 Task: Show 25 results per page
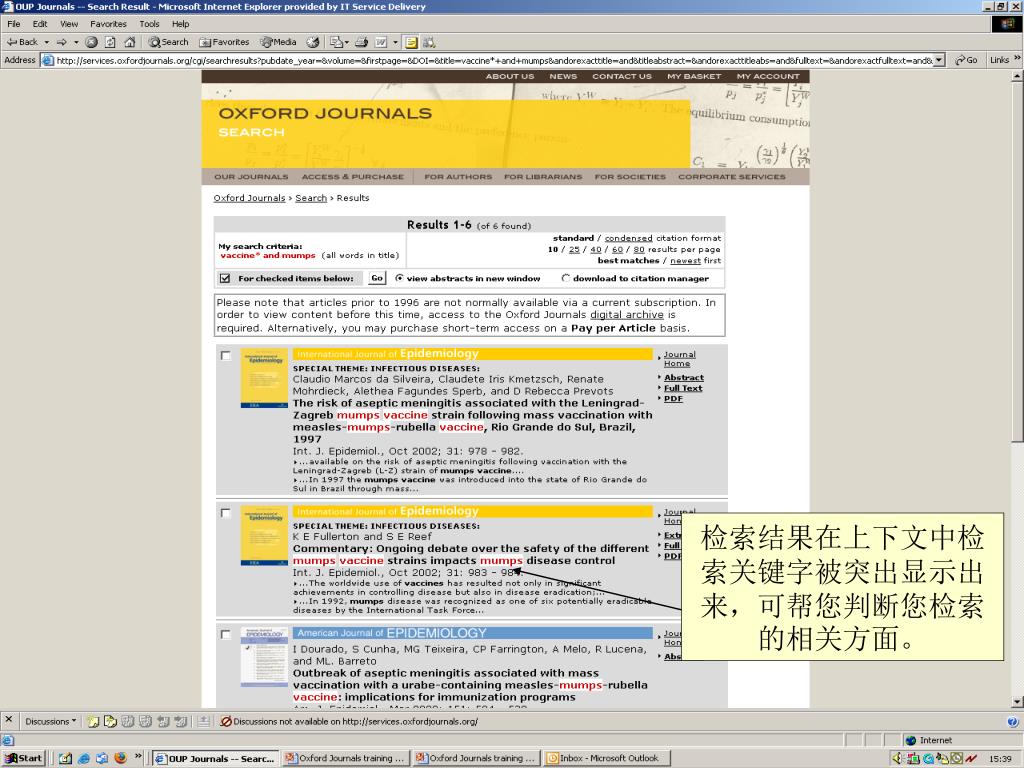(574, 249)
